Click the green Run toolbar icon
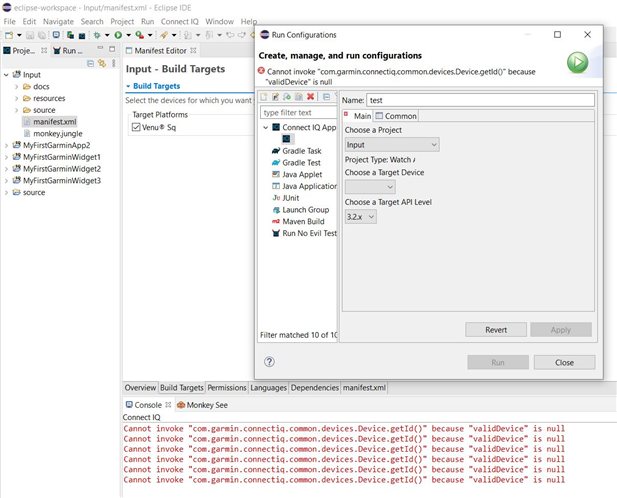Image resolution: width=617 pixels, height=498 pixels. tap(118, 35)
